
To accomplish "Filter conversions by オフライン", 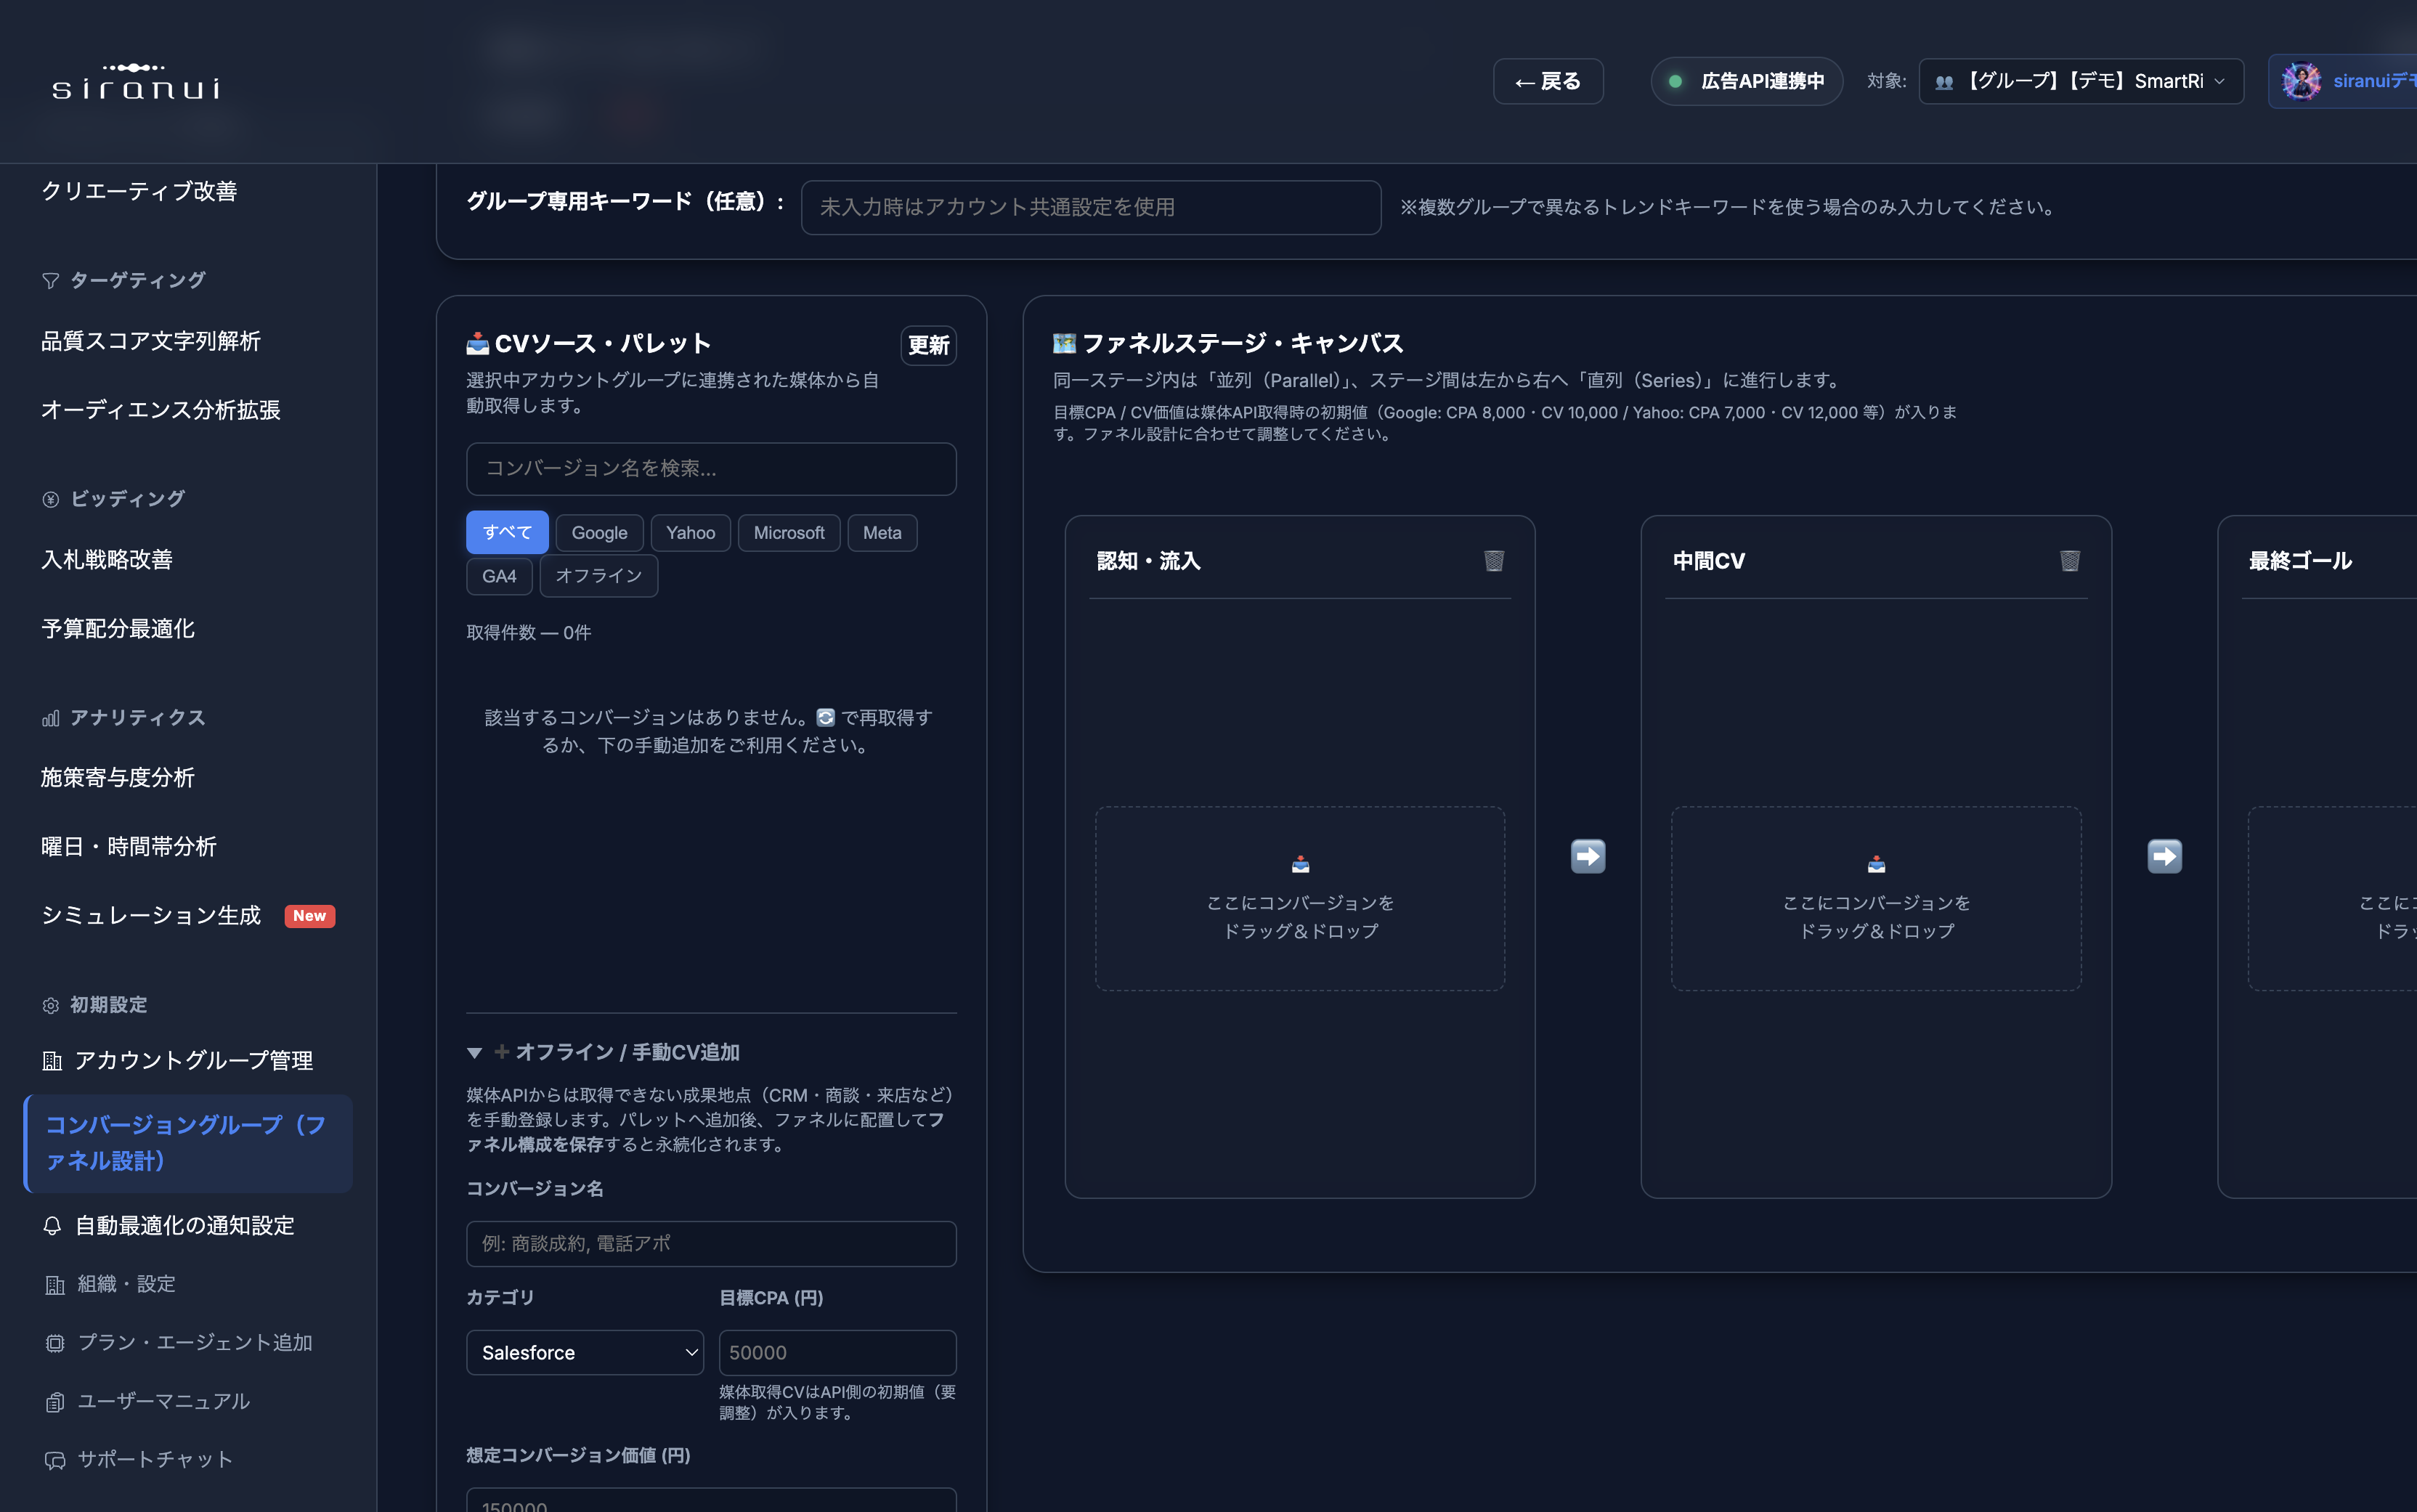I will tap(598, 575).
